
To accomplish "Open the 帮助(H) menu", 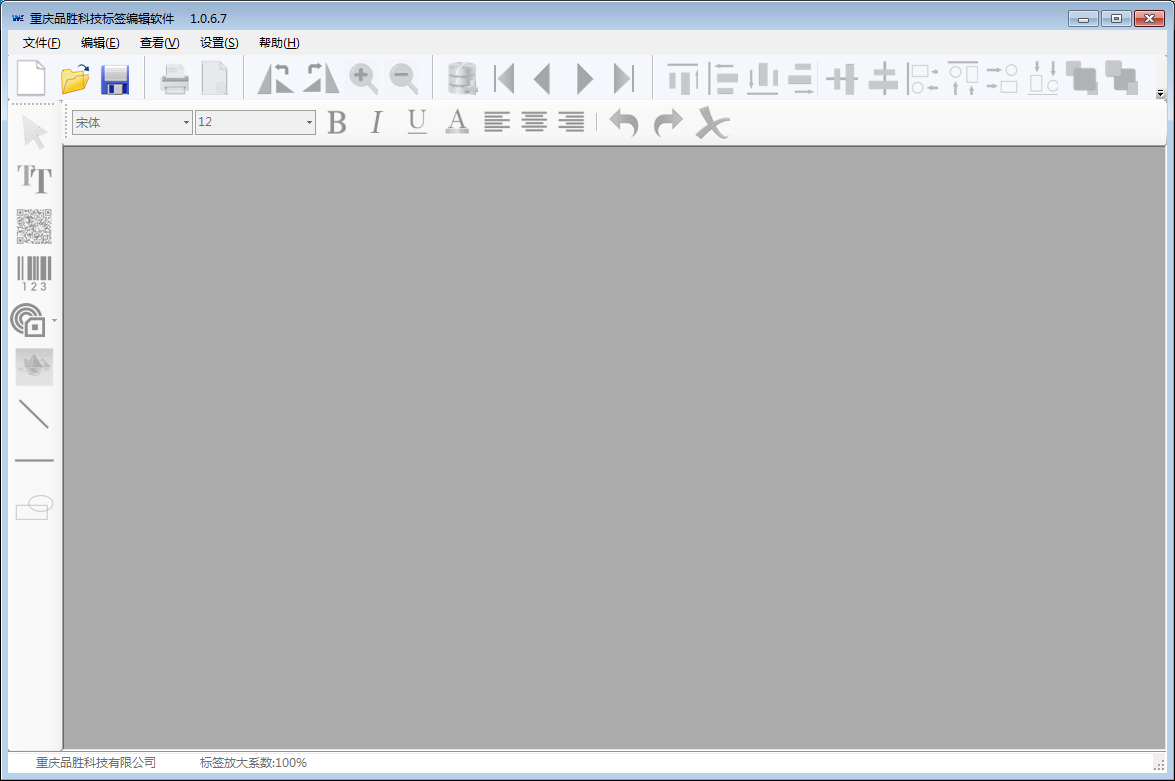I will click(279, 43).
